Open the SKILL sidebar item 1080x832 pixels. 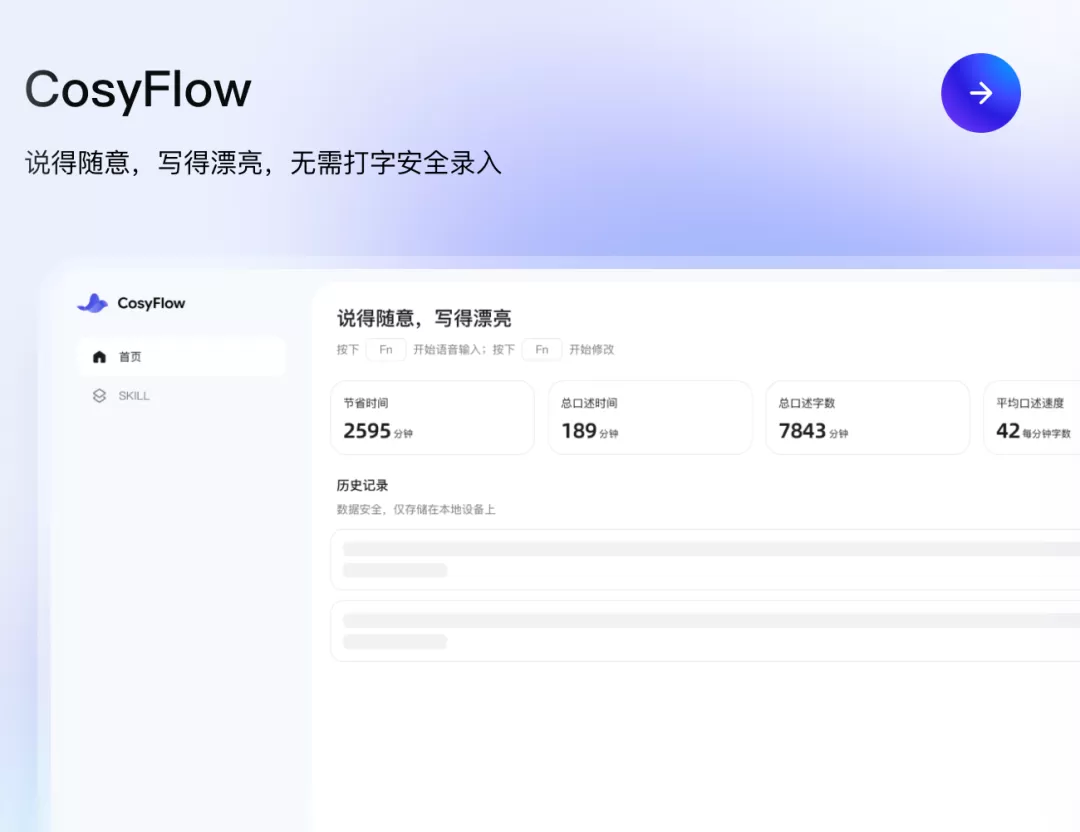(x=182, y=396)
